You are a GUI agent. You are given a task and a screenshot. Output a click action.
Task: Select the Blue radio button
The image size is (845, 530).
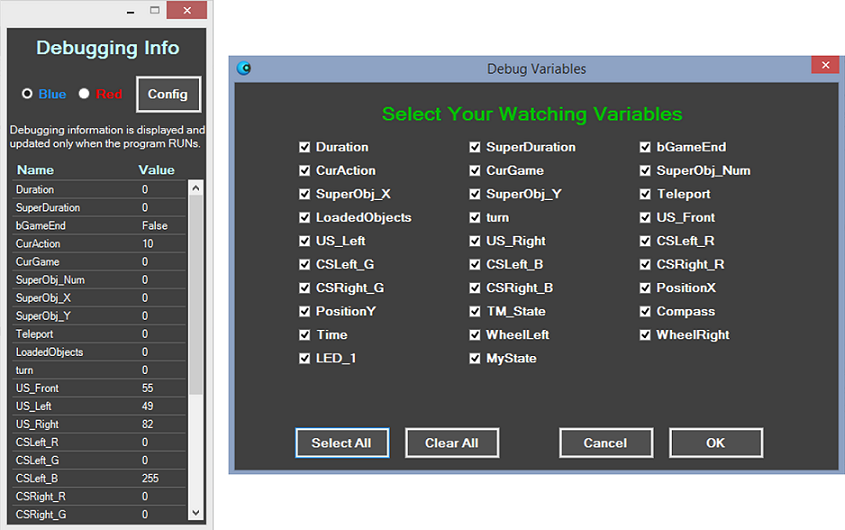tap(27, 94)
